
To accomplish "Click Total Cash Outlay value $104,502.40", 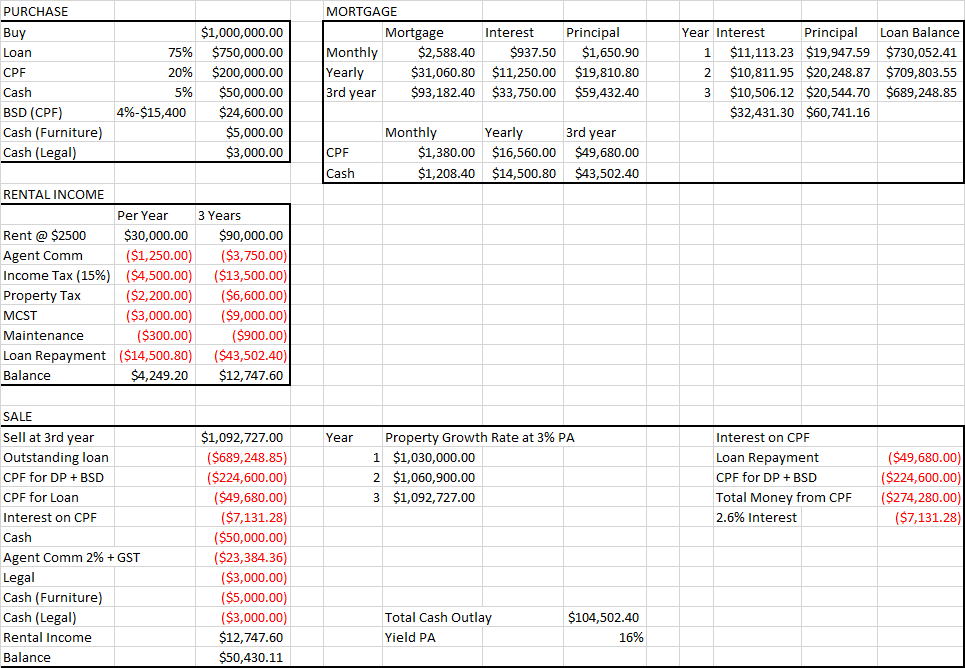I will click(603, 617).
